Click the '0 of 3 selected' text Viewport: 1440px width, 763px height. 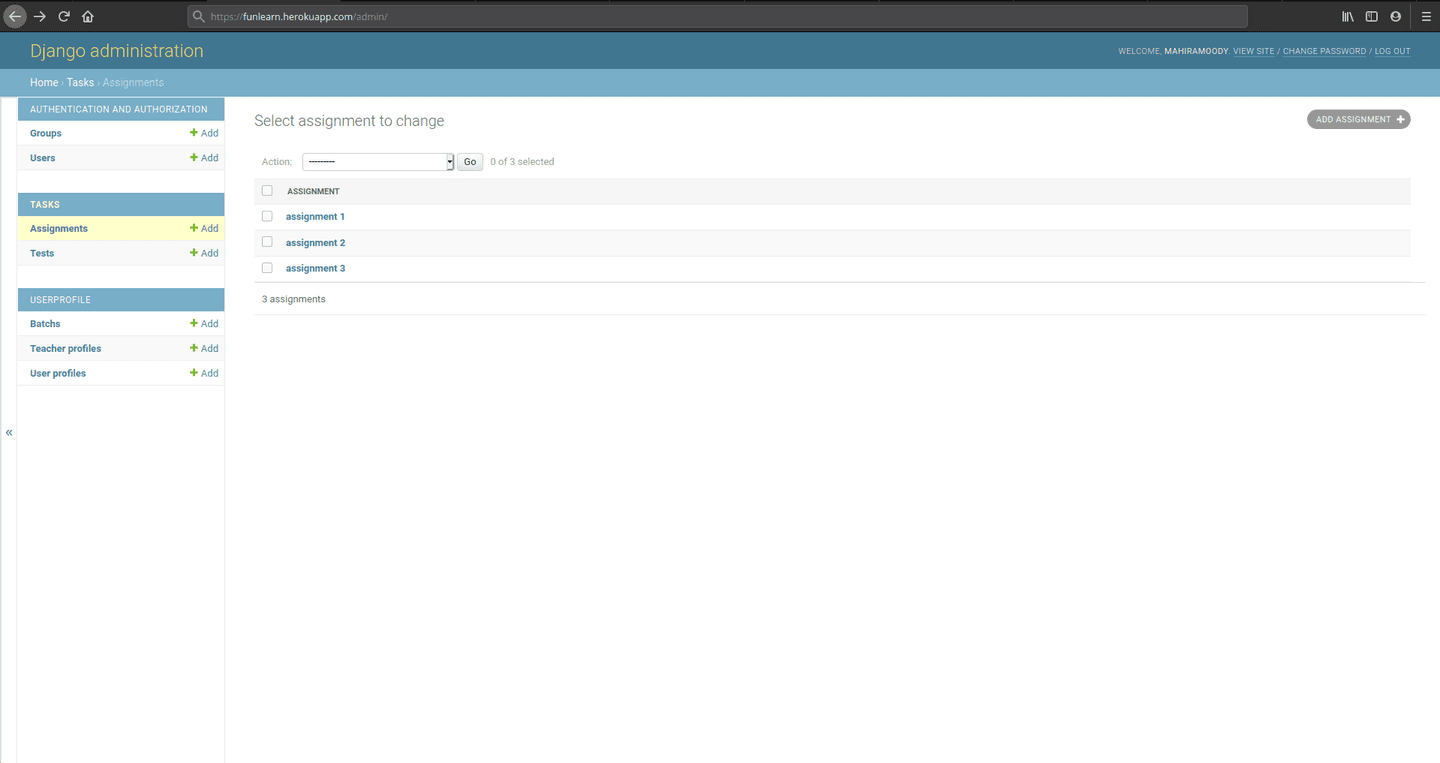point(522,161)
